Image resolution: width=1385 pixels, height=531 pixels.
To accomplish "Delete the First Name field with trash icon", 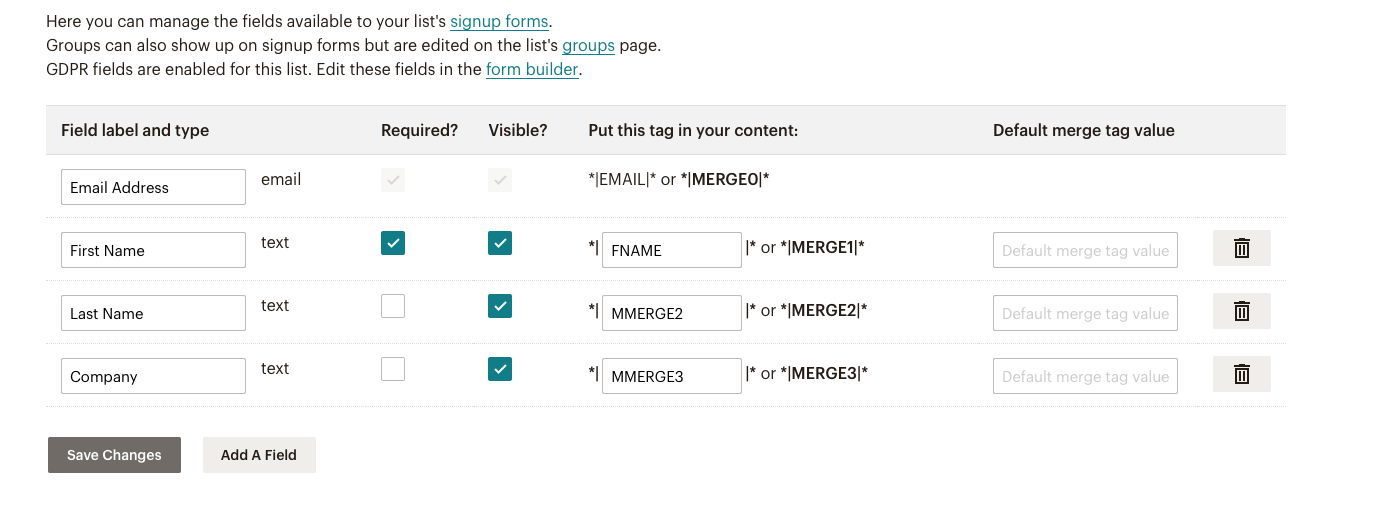I will pyautogui.click(x=1241, y=248).
